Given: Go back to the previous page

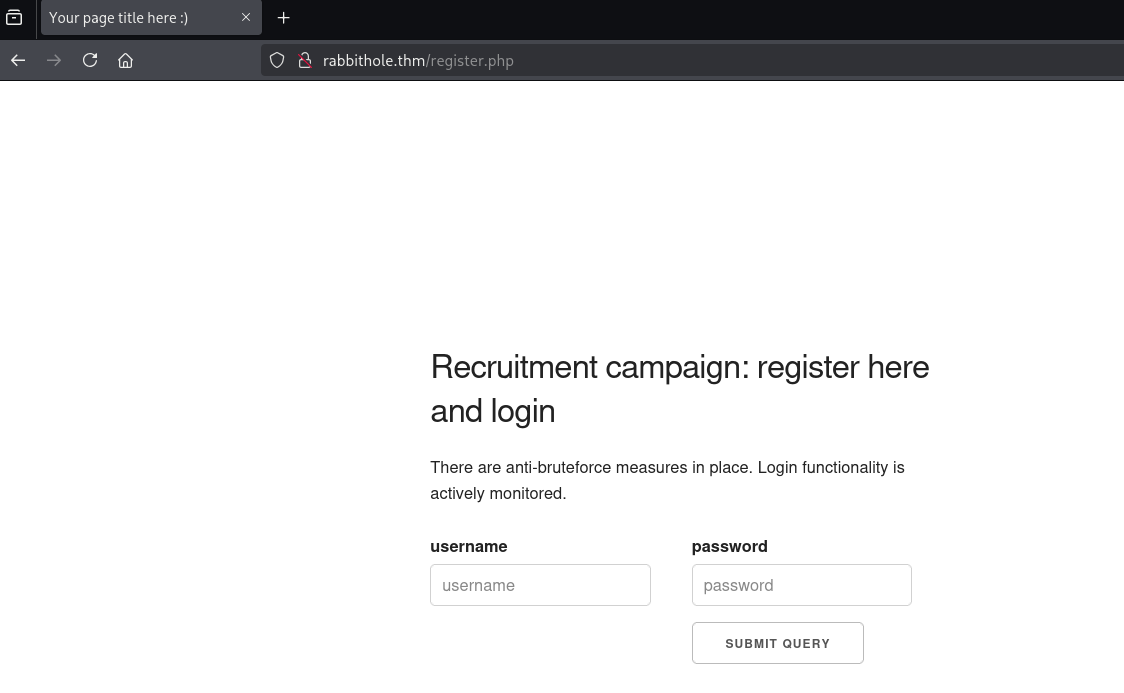Looking at the screenshot, I should (18, 60).
